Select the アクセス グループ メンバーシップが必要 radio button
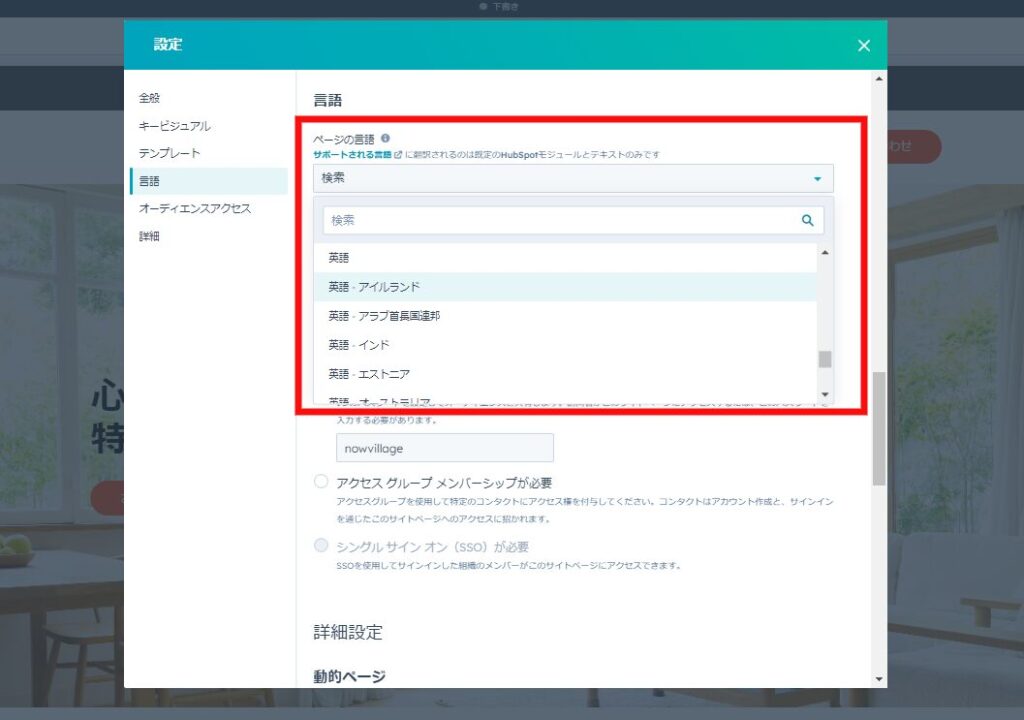 pos(321,481)
